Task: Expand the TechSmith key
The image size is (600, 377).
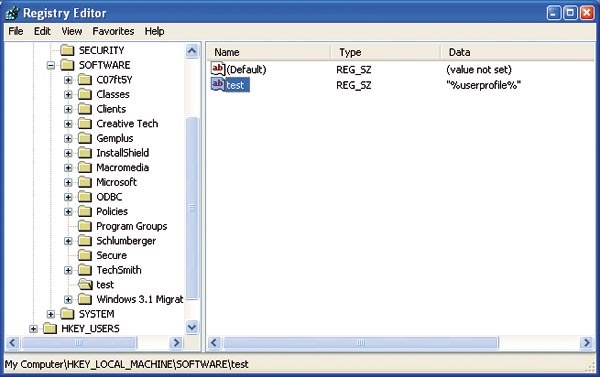Action: 68,270
